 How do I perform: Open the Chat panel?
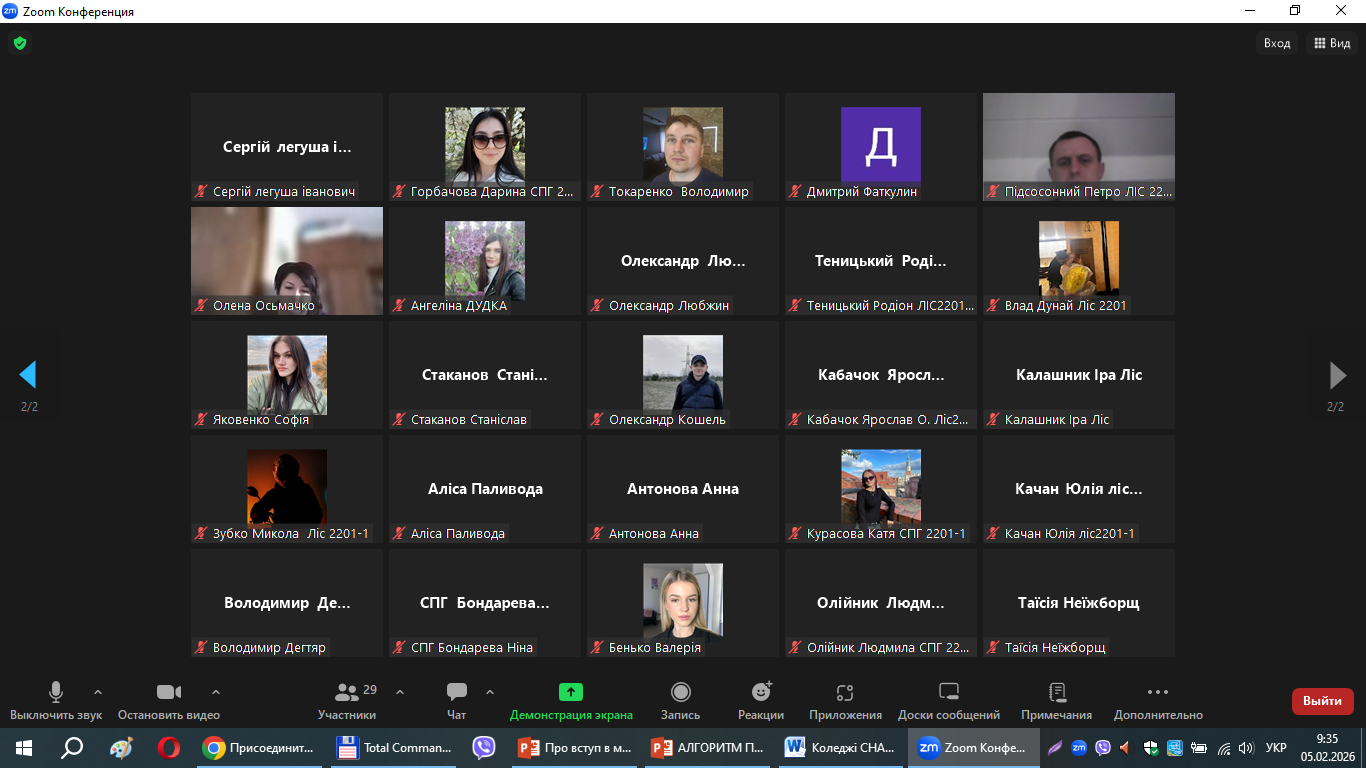[457, 700]
